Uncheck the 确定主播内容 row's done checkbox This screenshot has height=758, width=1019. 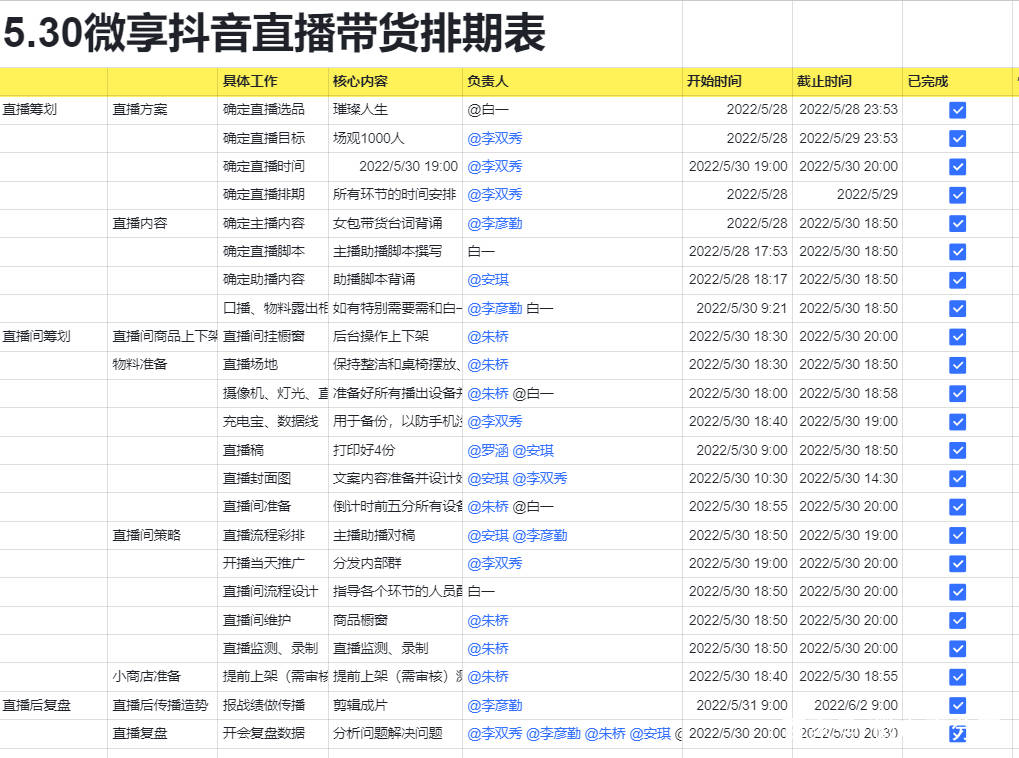957,224
